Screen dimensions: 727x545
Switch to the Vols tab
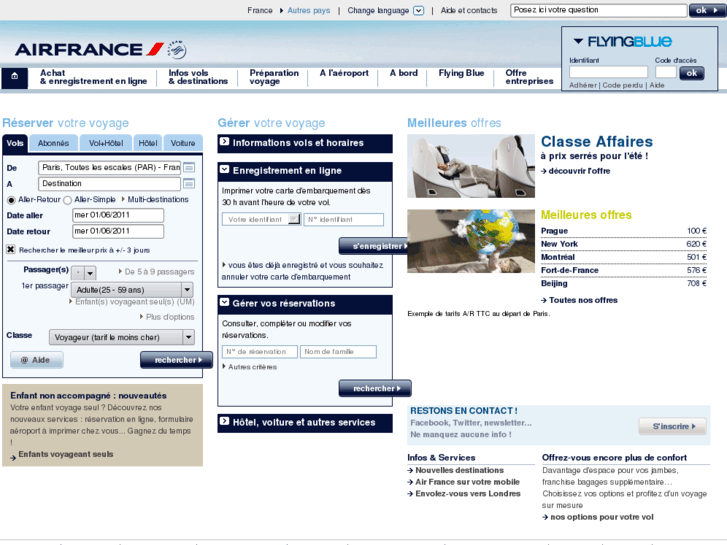(15, 143)
